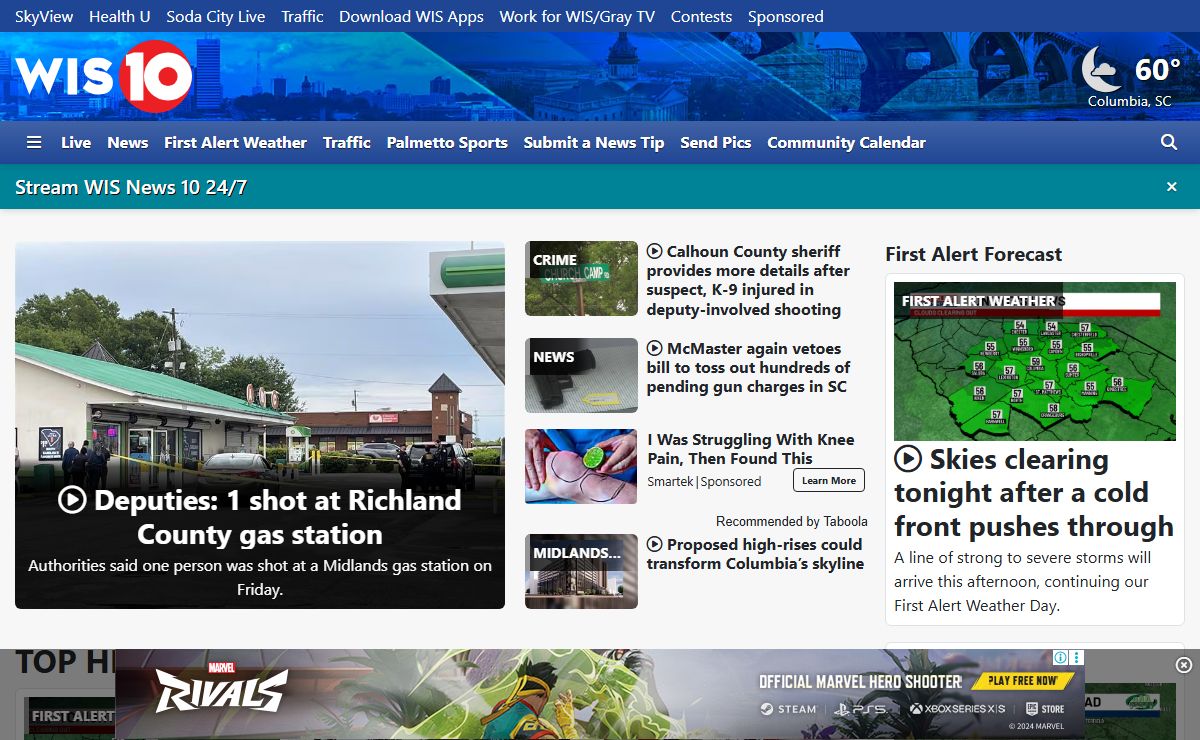Click the AdChoices info icon on the ad
This screenshot has width=1200, height=740.
(x=1060, y=657)
